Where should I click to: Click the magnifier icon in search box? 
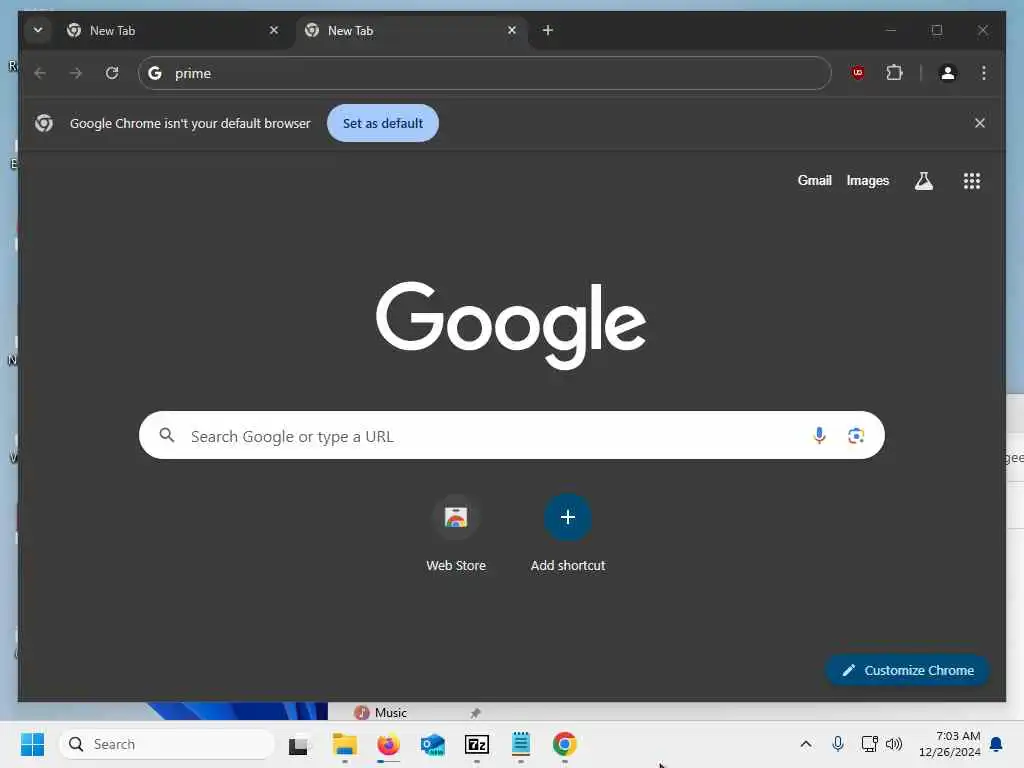[x=167, y=435]
